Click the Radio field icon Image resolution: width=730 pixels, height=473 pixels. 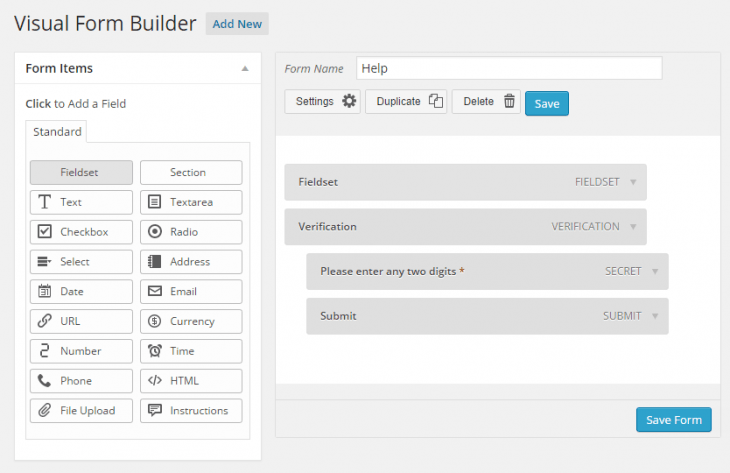click(x=155, y=231)
